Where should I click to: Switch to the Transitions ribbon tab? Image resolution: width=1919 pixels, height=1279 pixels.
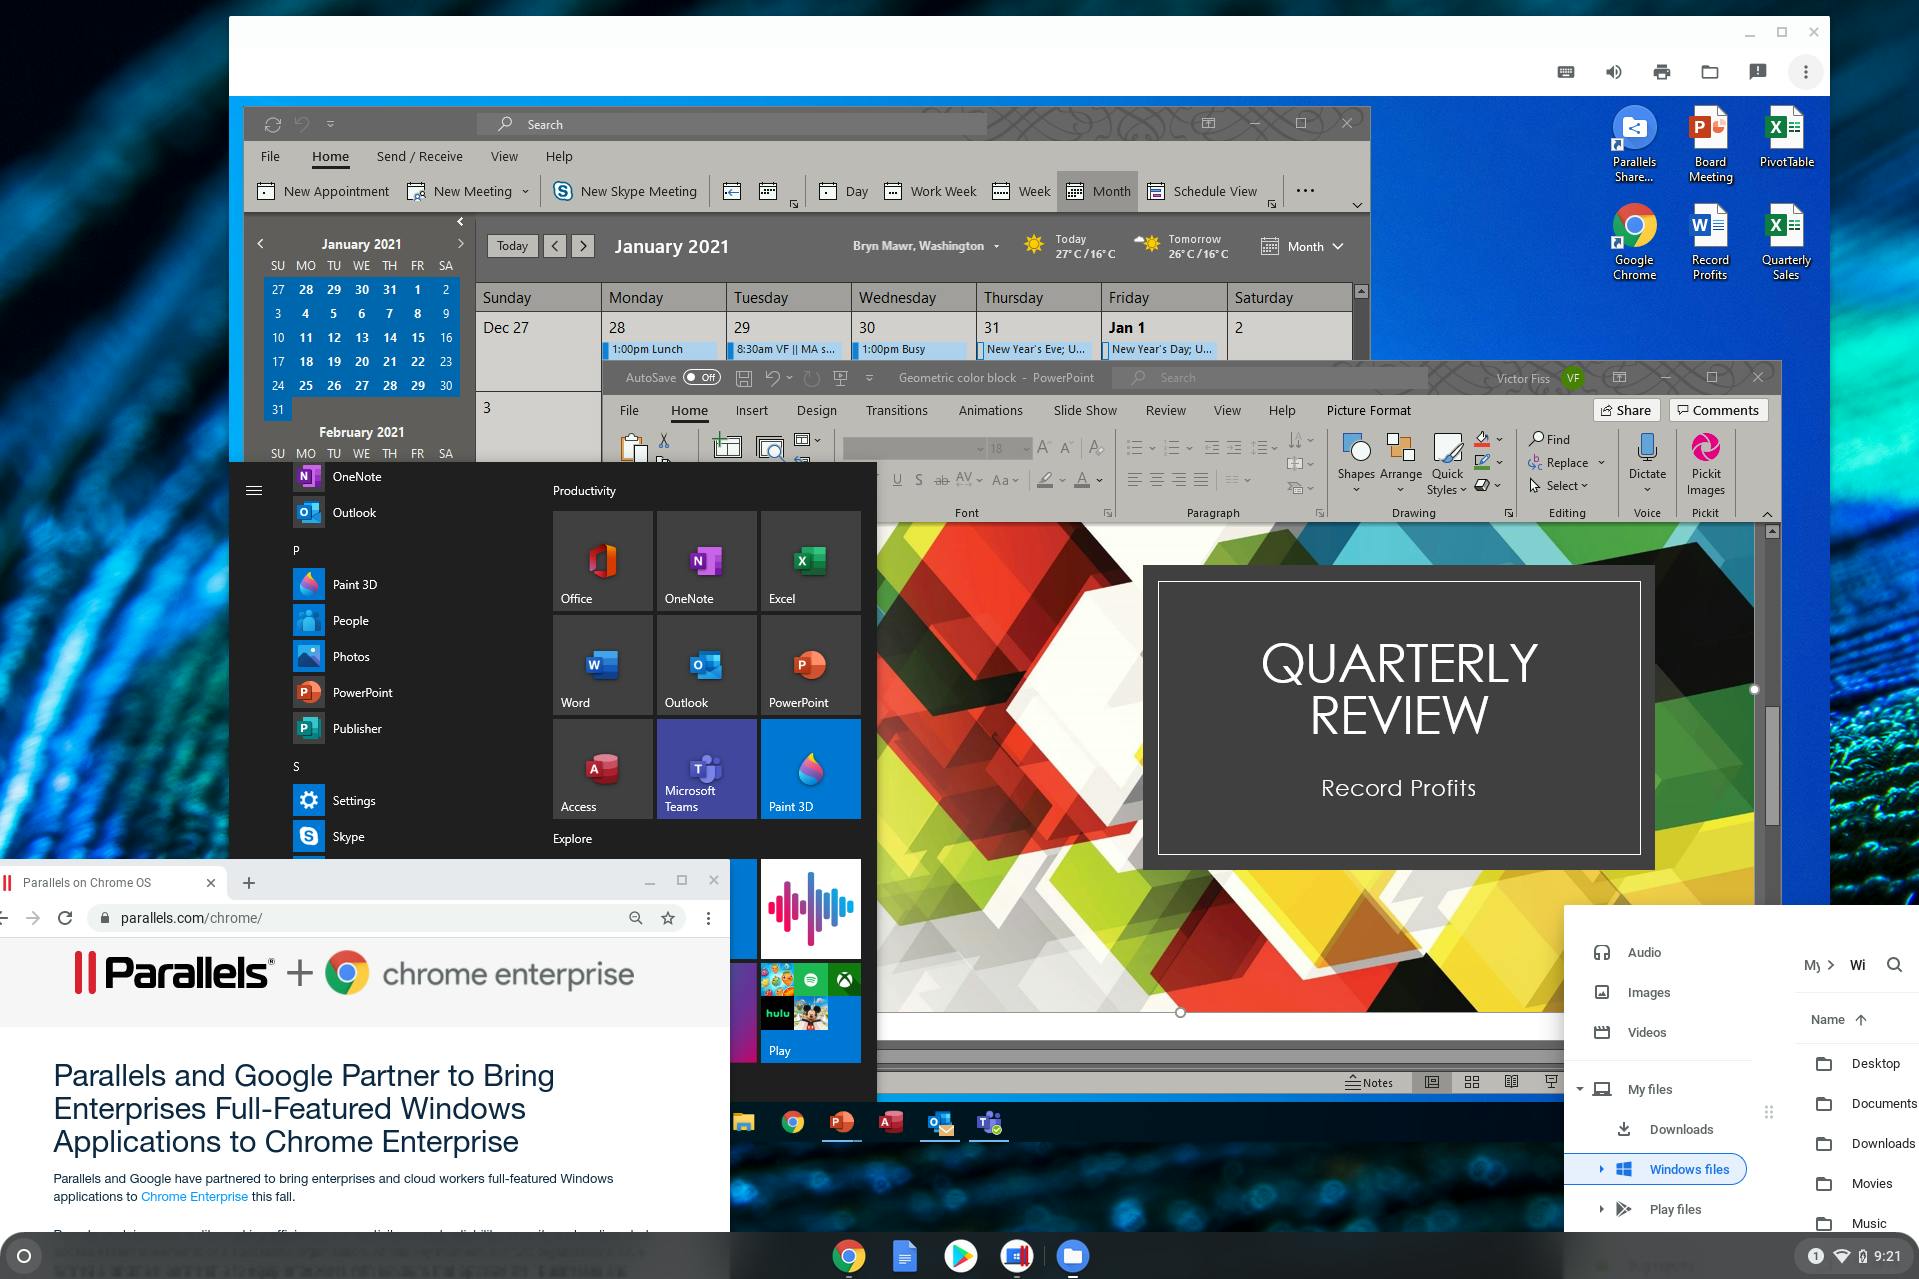tap(897, 410)
